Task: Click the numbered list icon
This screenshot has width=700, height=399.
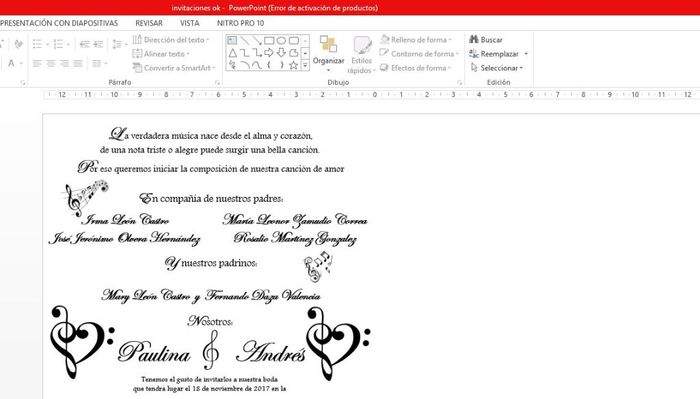Action: click(x=58, y=44)
